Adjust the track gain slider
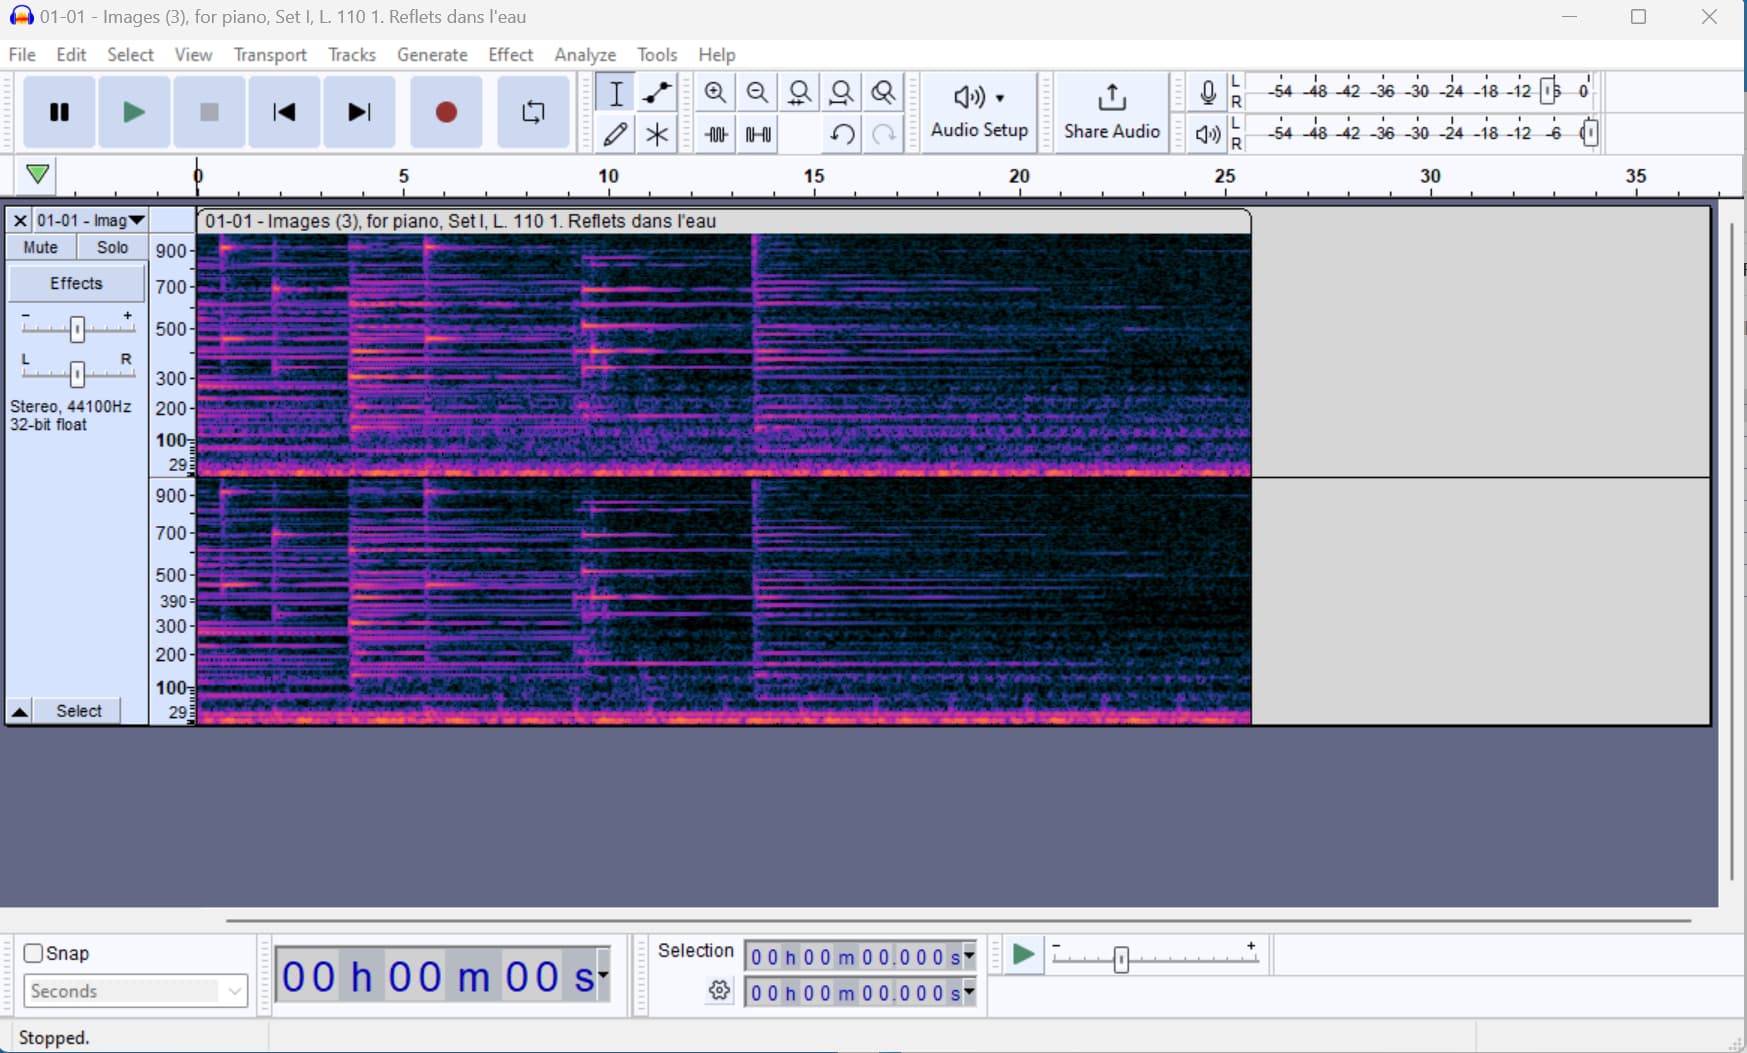The height and width of the screenshot is (1053, 1747). pos(77,329)
